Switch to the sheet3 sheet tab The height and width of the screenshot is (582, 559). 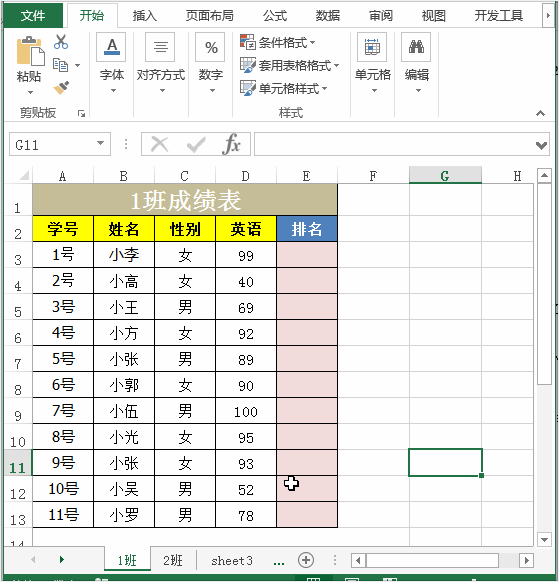(x=232, y=560)
